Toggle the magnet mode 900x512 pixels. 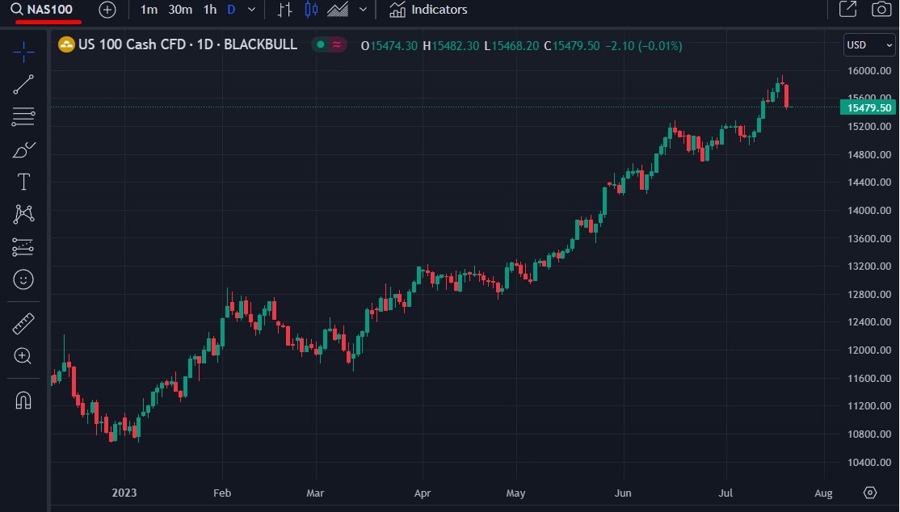pyautogui.click(x=24, y=400)
